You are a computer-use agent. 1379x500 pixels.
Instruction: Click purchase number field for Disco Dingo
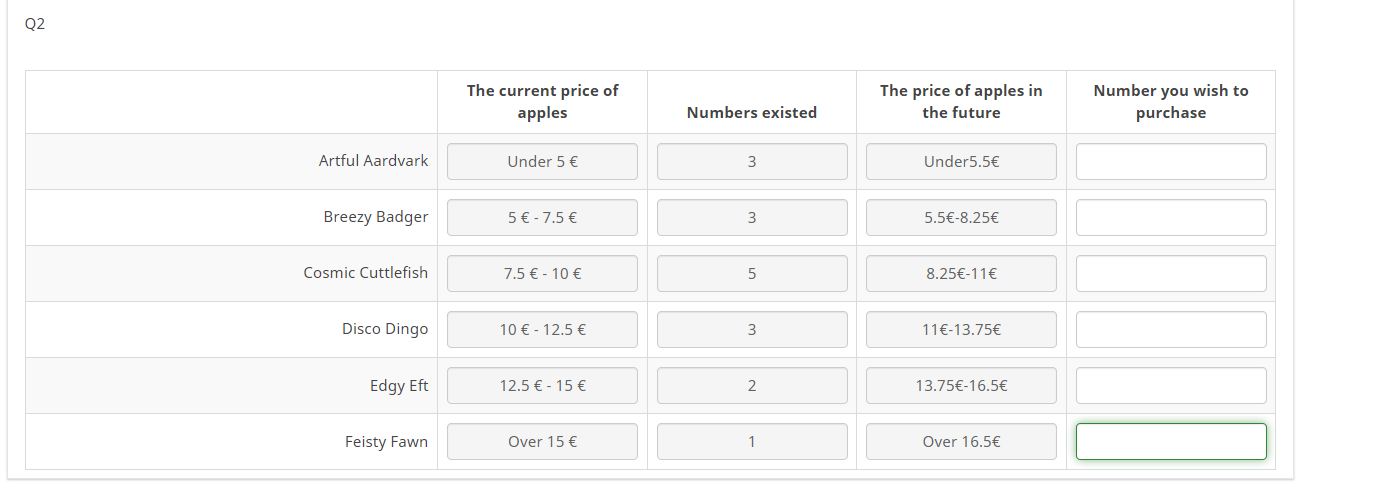[1171, 330]
